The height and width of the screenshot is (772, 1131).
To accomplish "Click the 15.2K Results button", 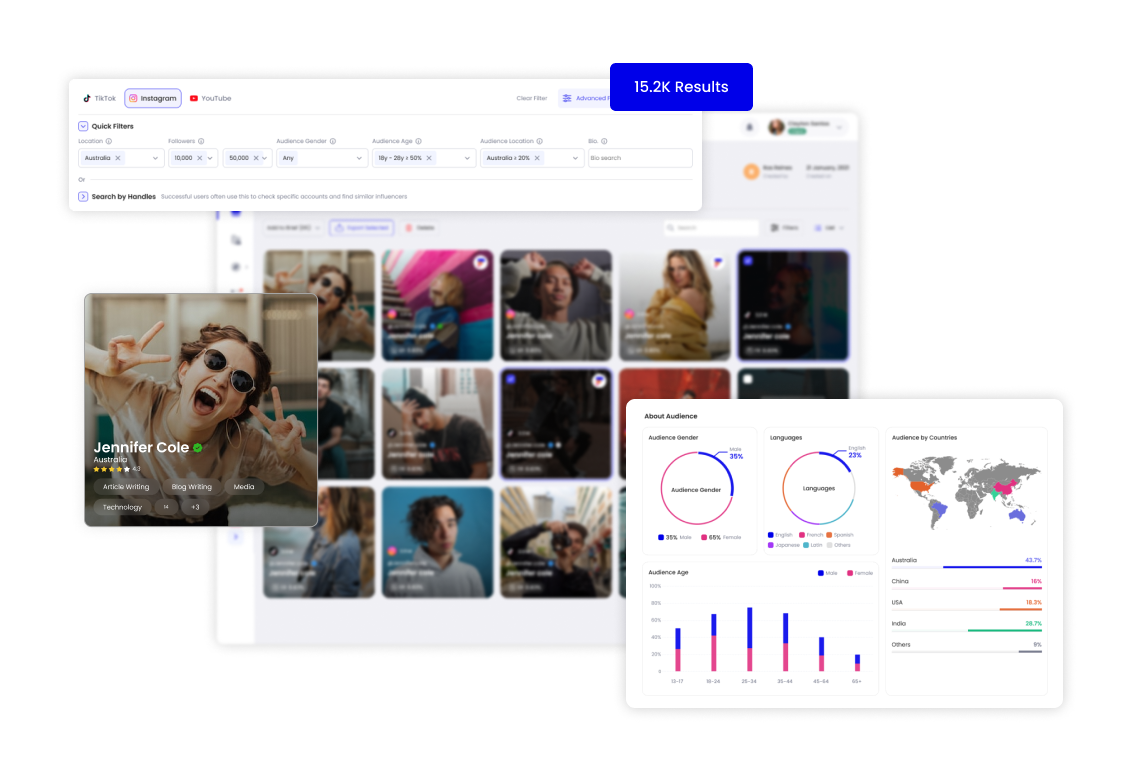I will (x=681, y=87).
